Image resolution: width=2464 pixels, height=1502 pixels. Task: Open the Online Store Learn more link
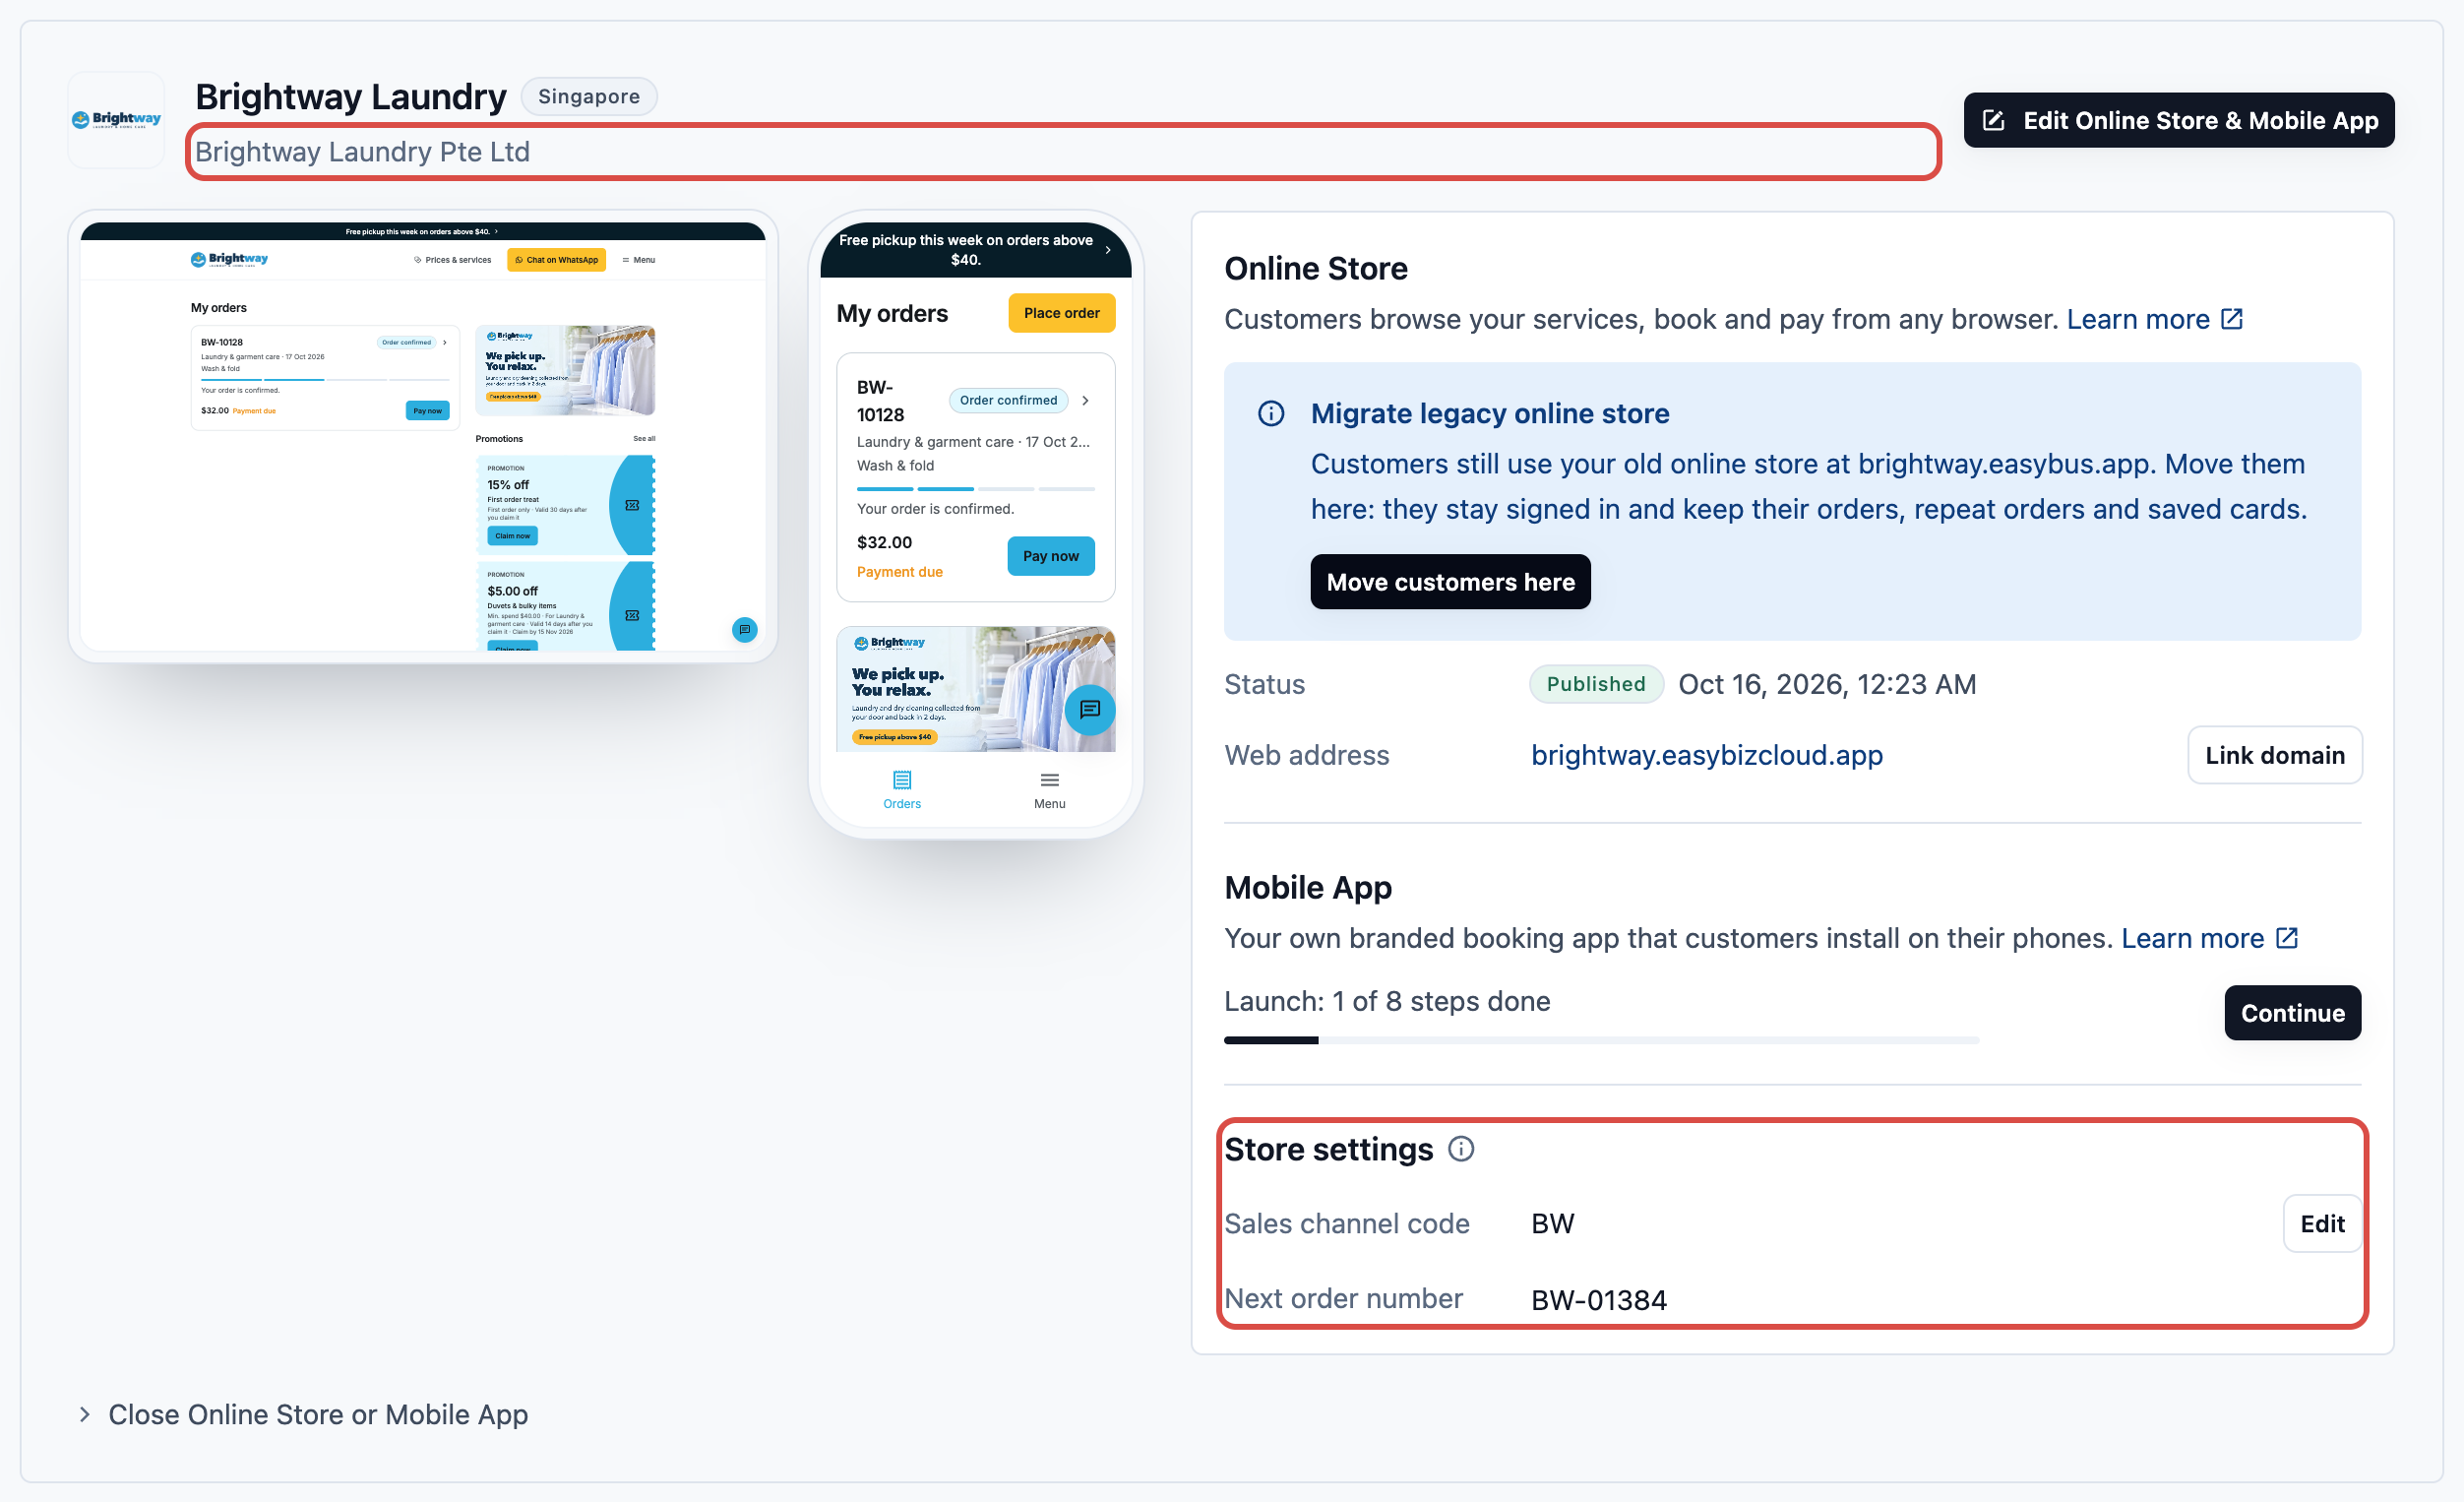(x=2137, y=319)
